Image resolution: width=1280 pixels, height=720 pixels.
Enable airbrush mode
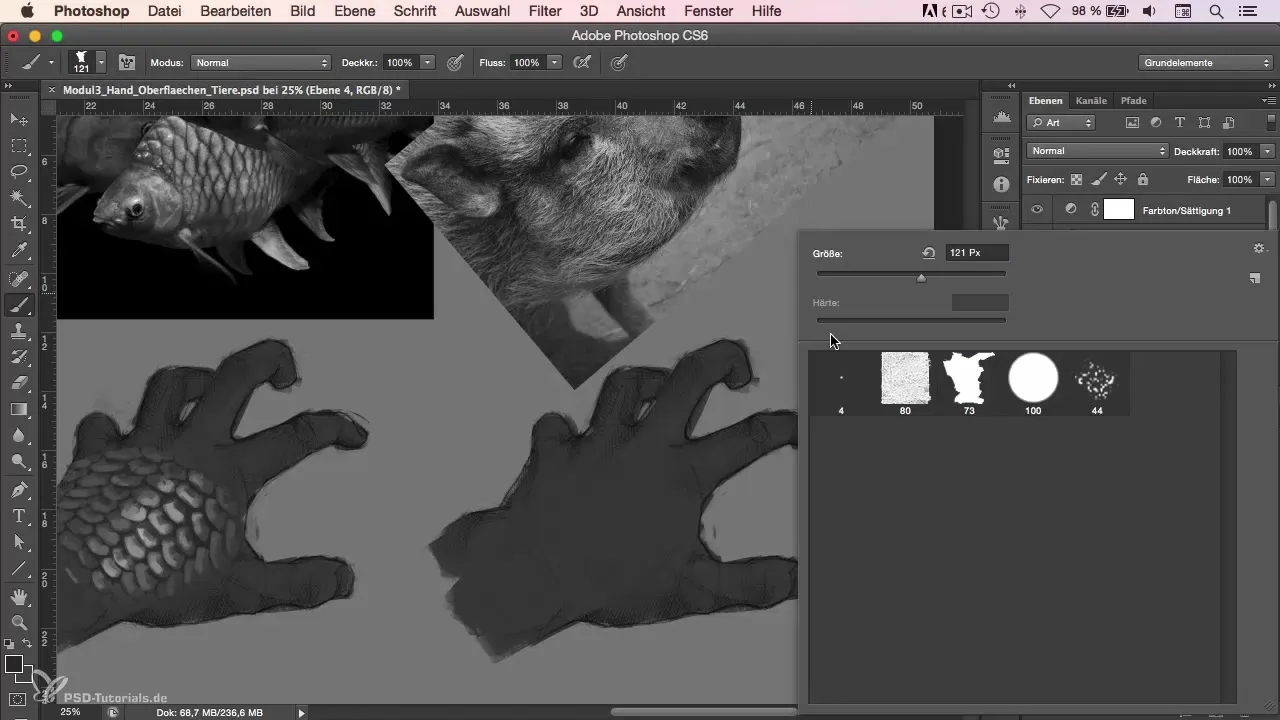[580, 62]
